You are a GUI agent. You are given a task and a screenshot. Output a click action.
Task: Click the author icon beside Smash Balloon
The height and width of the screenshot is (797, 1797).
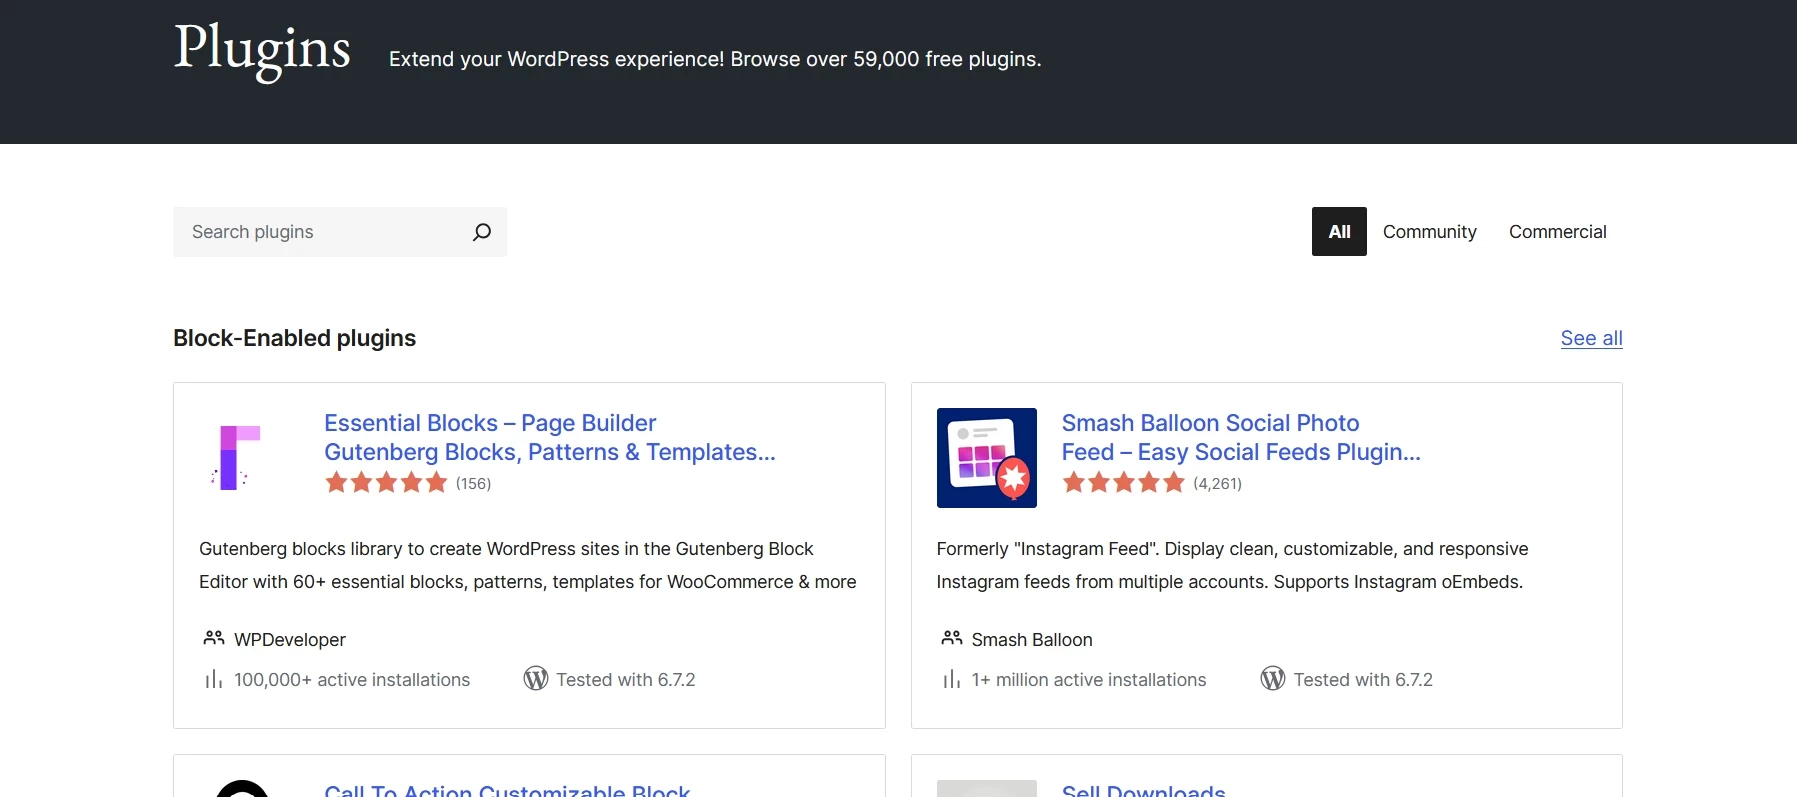coord(951,638)
